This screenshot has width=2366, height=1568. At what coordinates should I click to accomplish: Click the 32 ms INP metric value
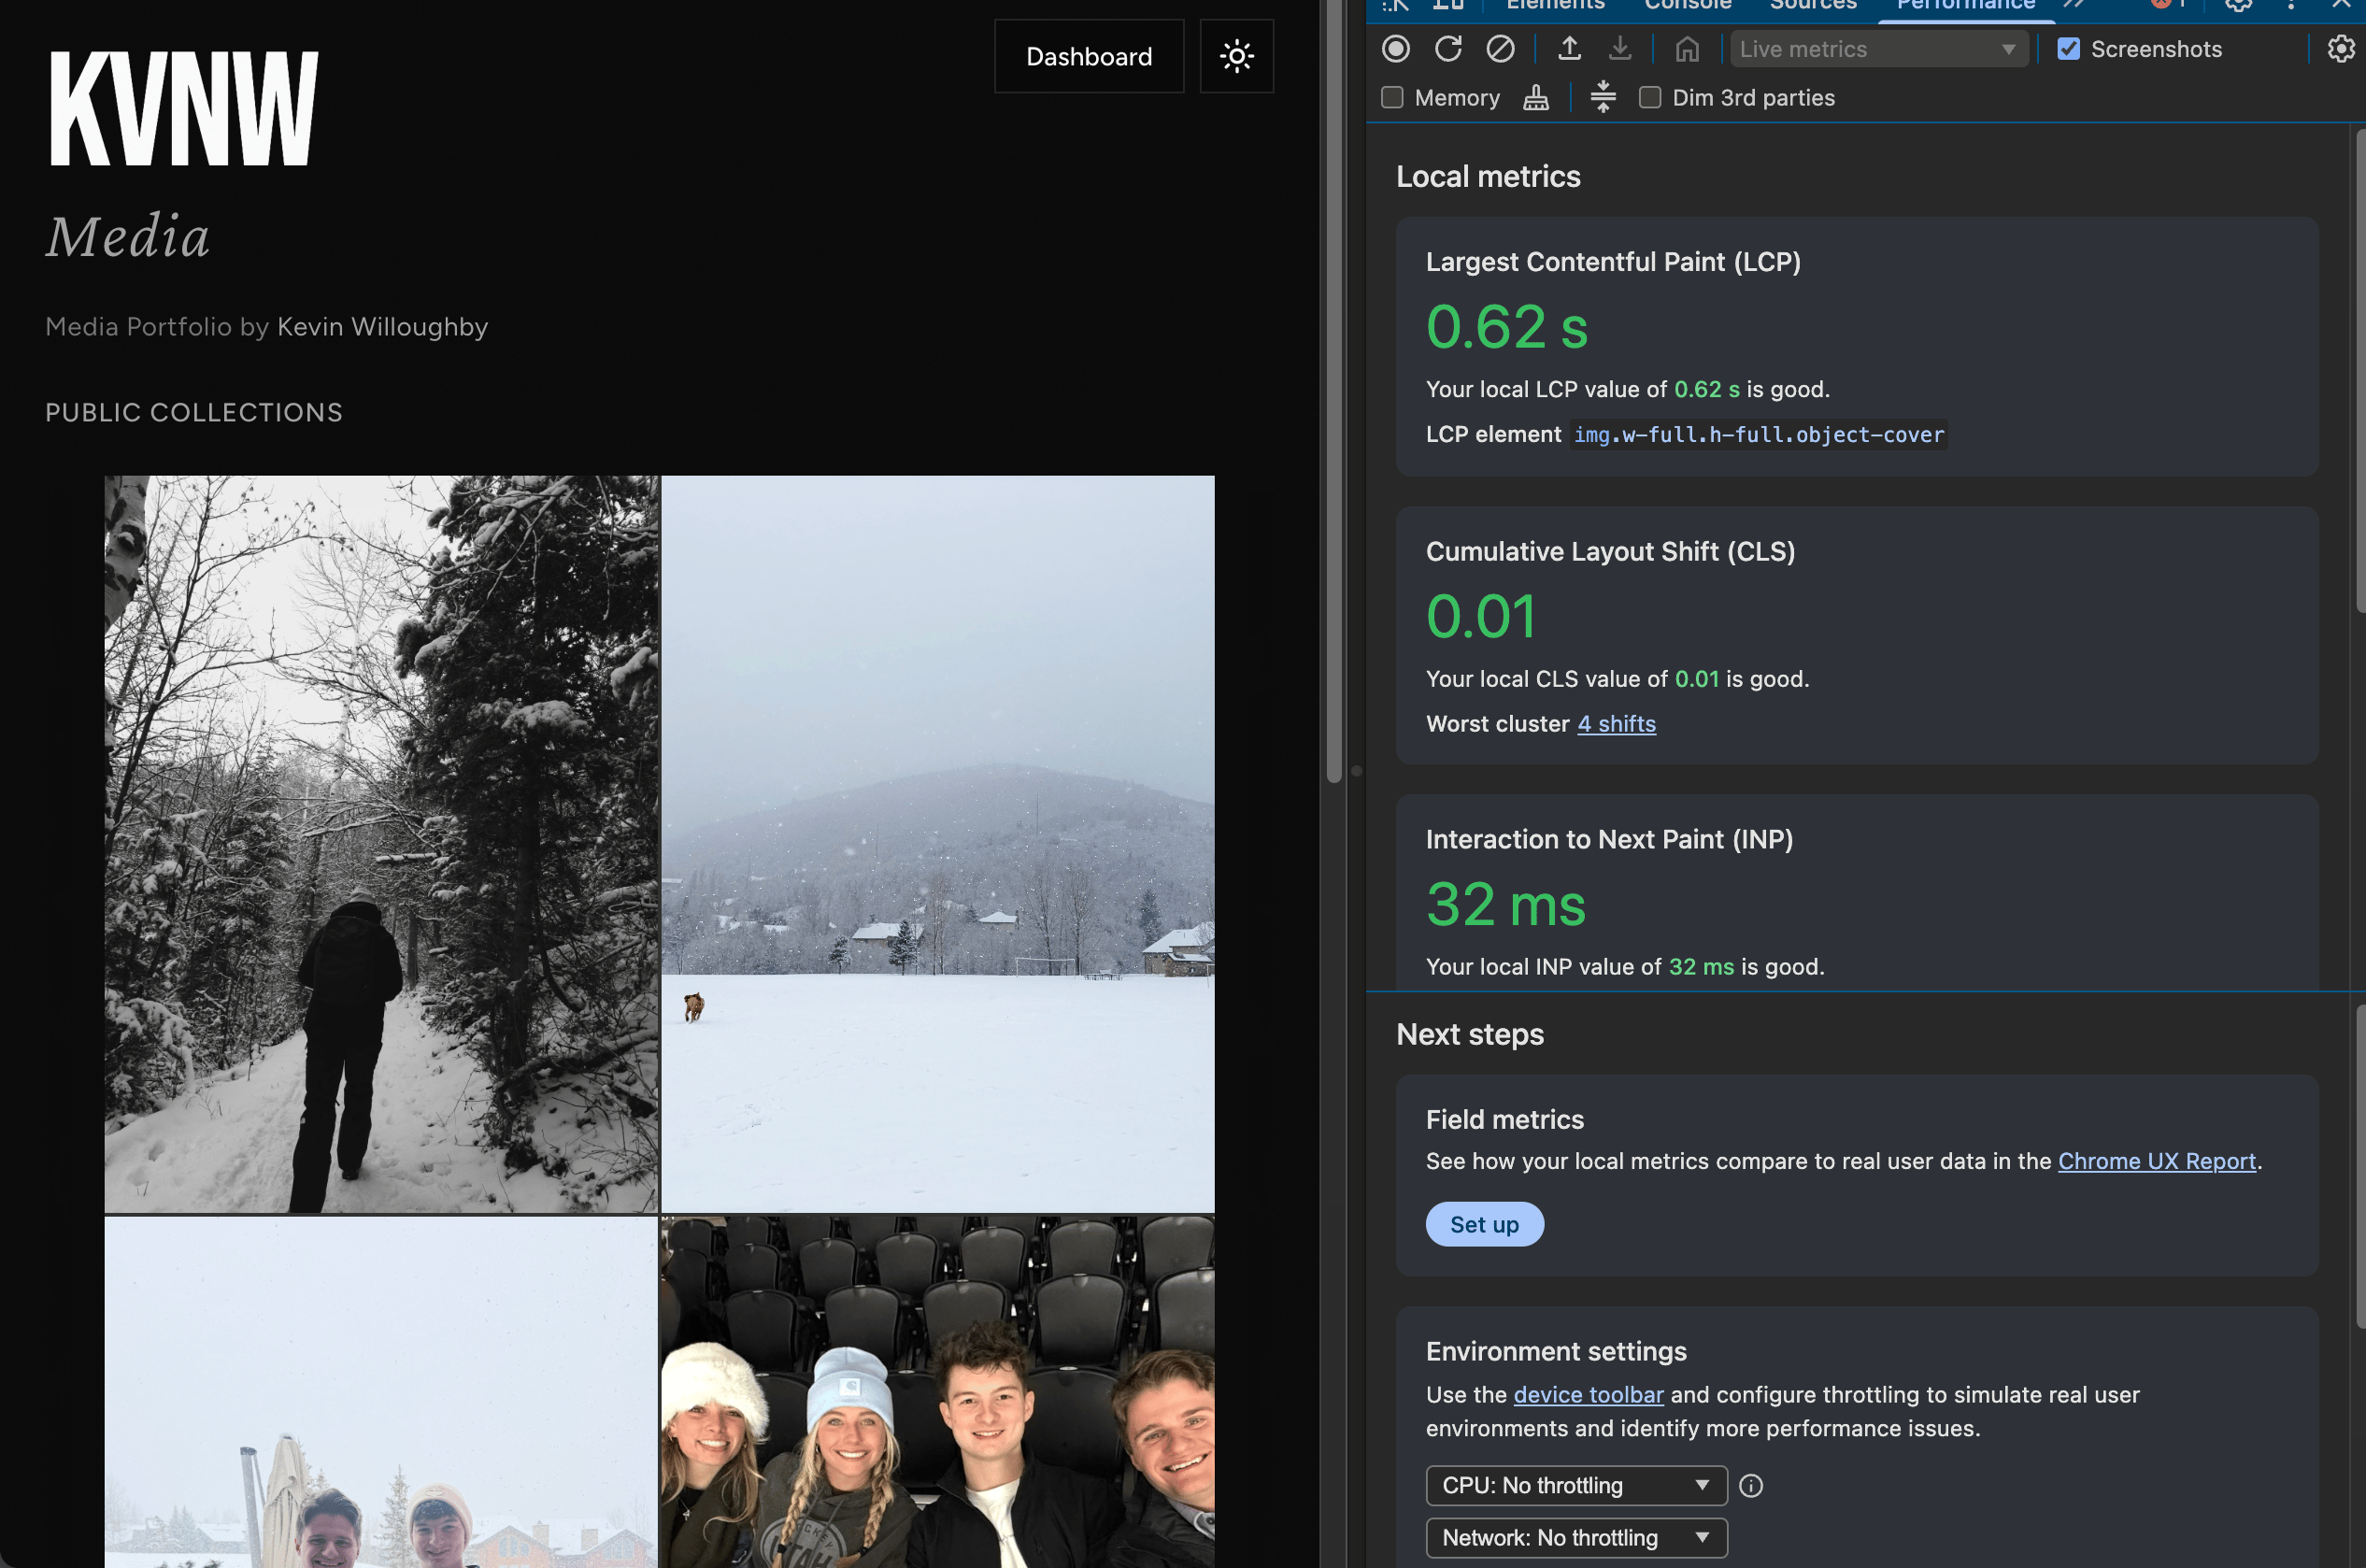[1505, 904]
